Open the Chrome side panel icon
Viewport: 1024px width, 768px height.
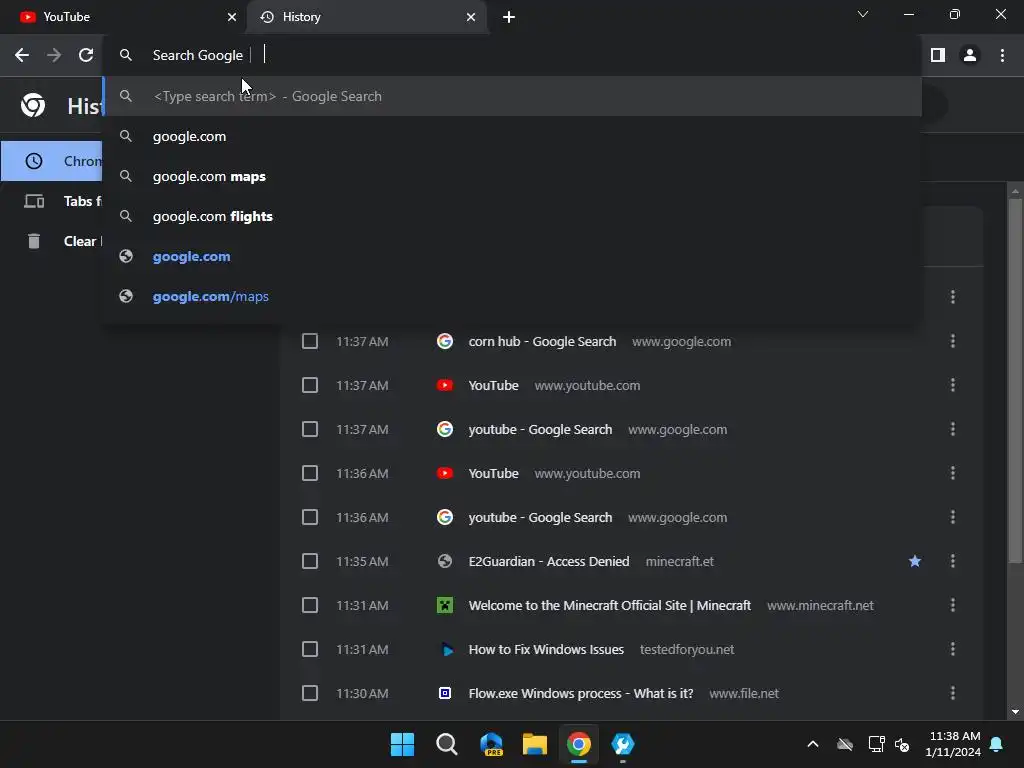pos(938,55)
